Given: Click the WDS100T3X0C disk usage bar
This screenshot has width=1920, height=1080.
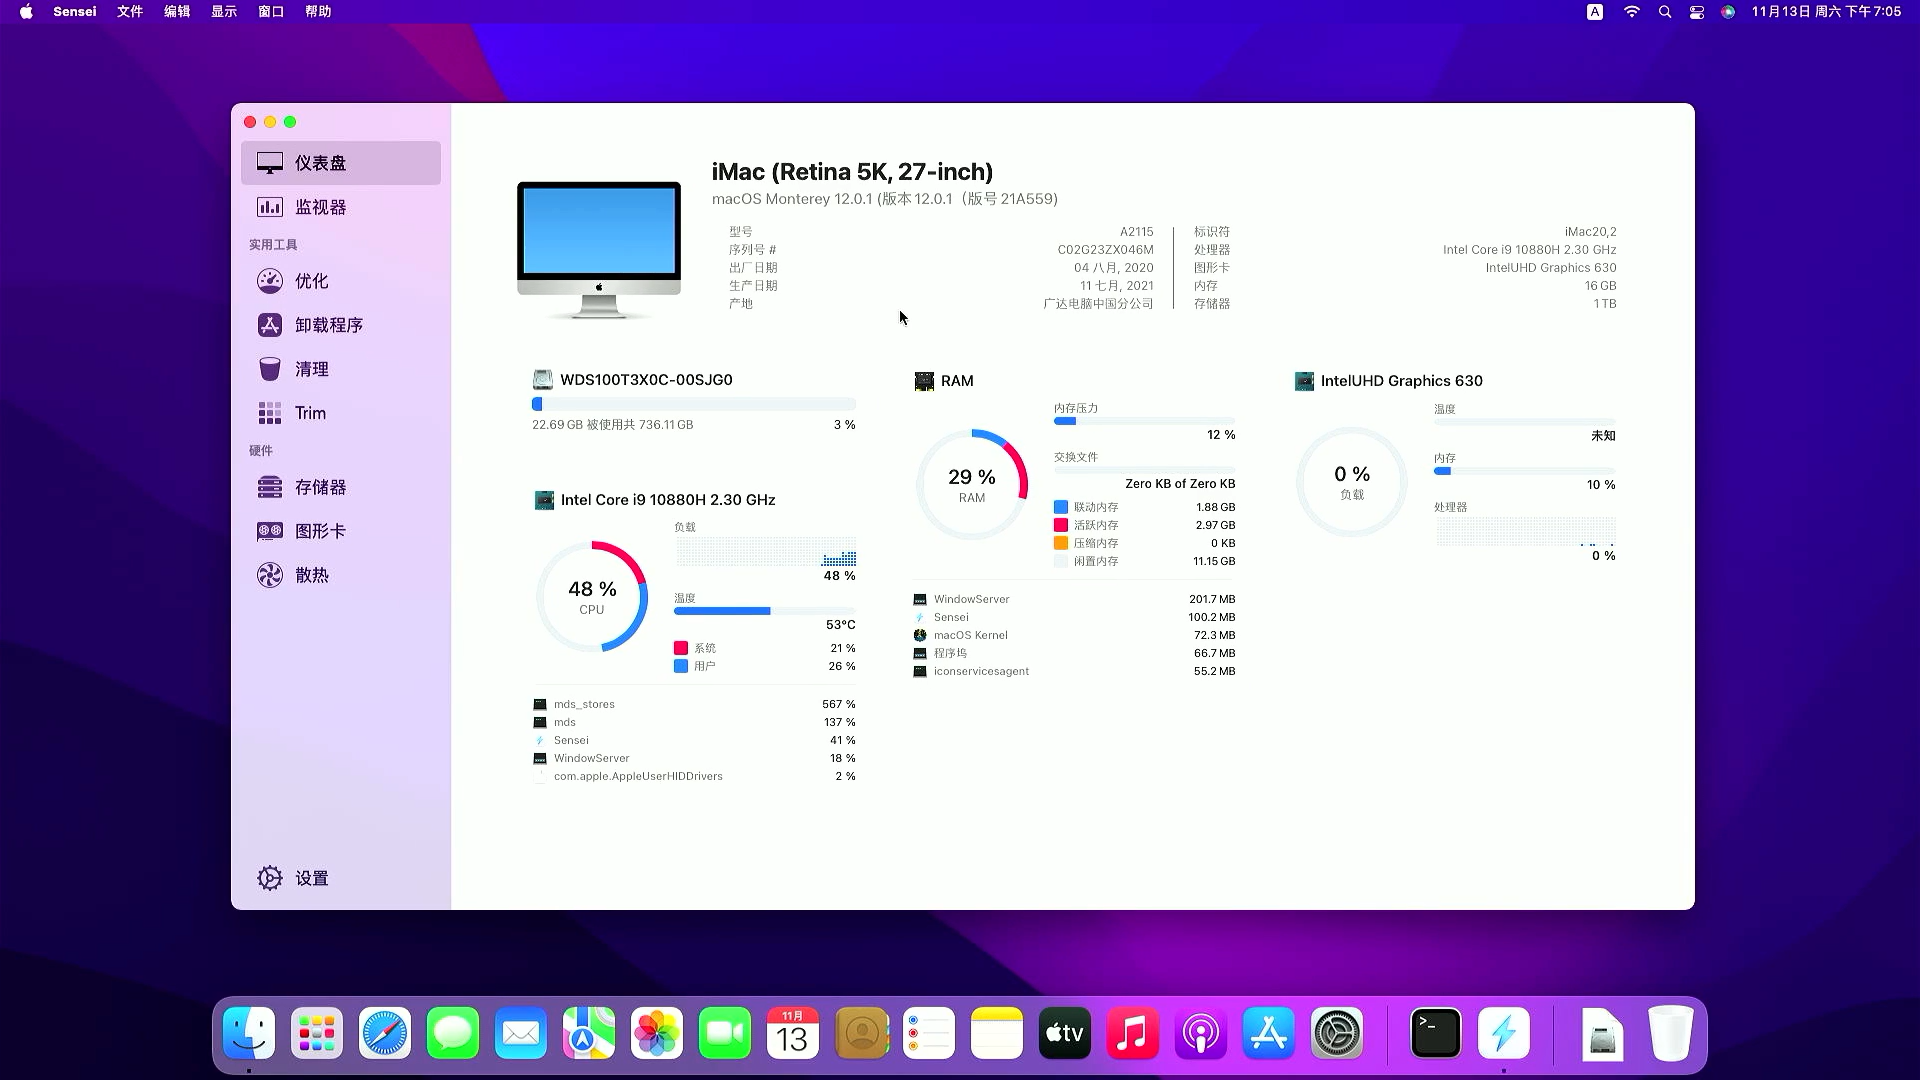Looking at the screenshot, I should (x=693, y=404).
